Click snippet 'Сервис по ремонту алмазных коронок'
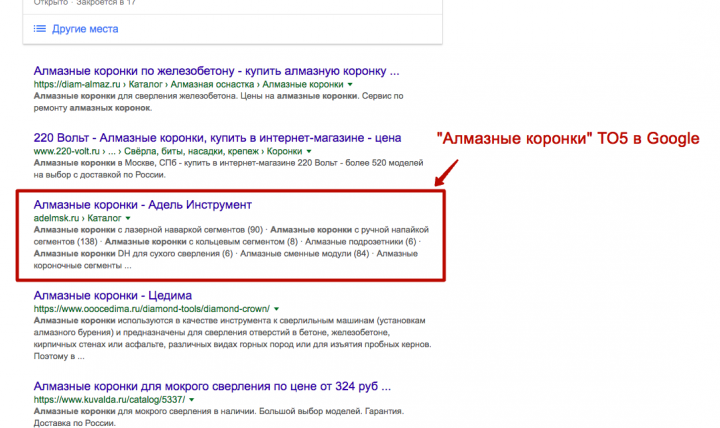 (x=219, y=102)
